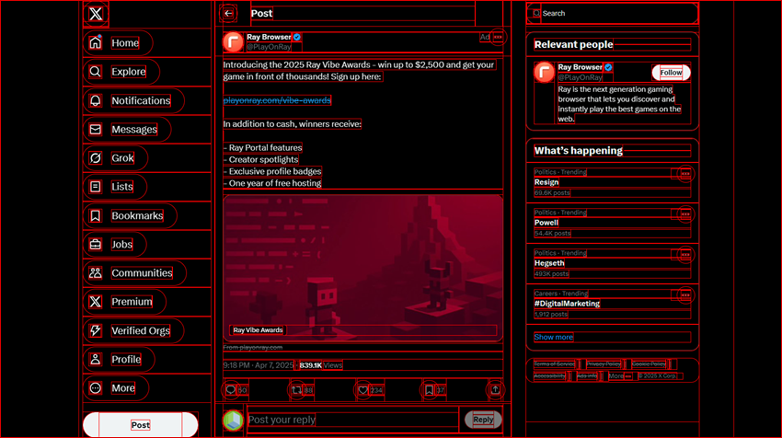Click the X logo in the sidebar

(95, 14)
